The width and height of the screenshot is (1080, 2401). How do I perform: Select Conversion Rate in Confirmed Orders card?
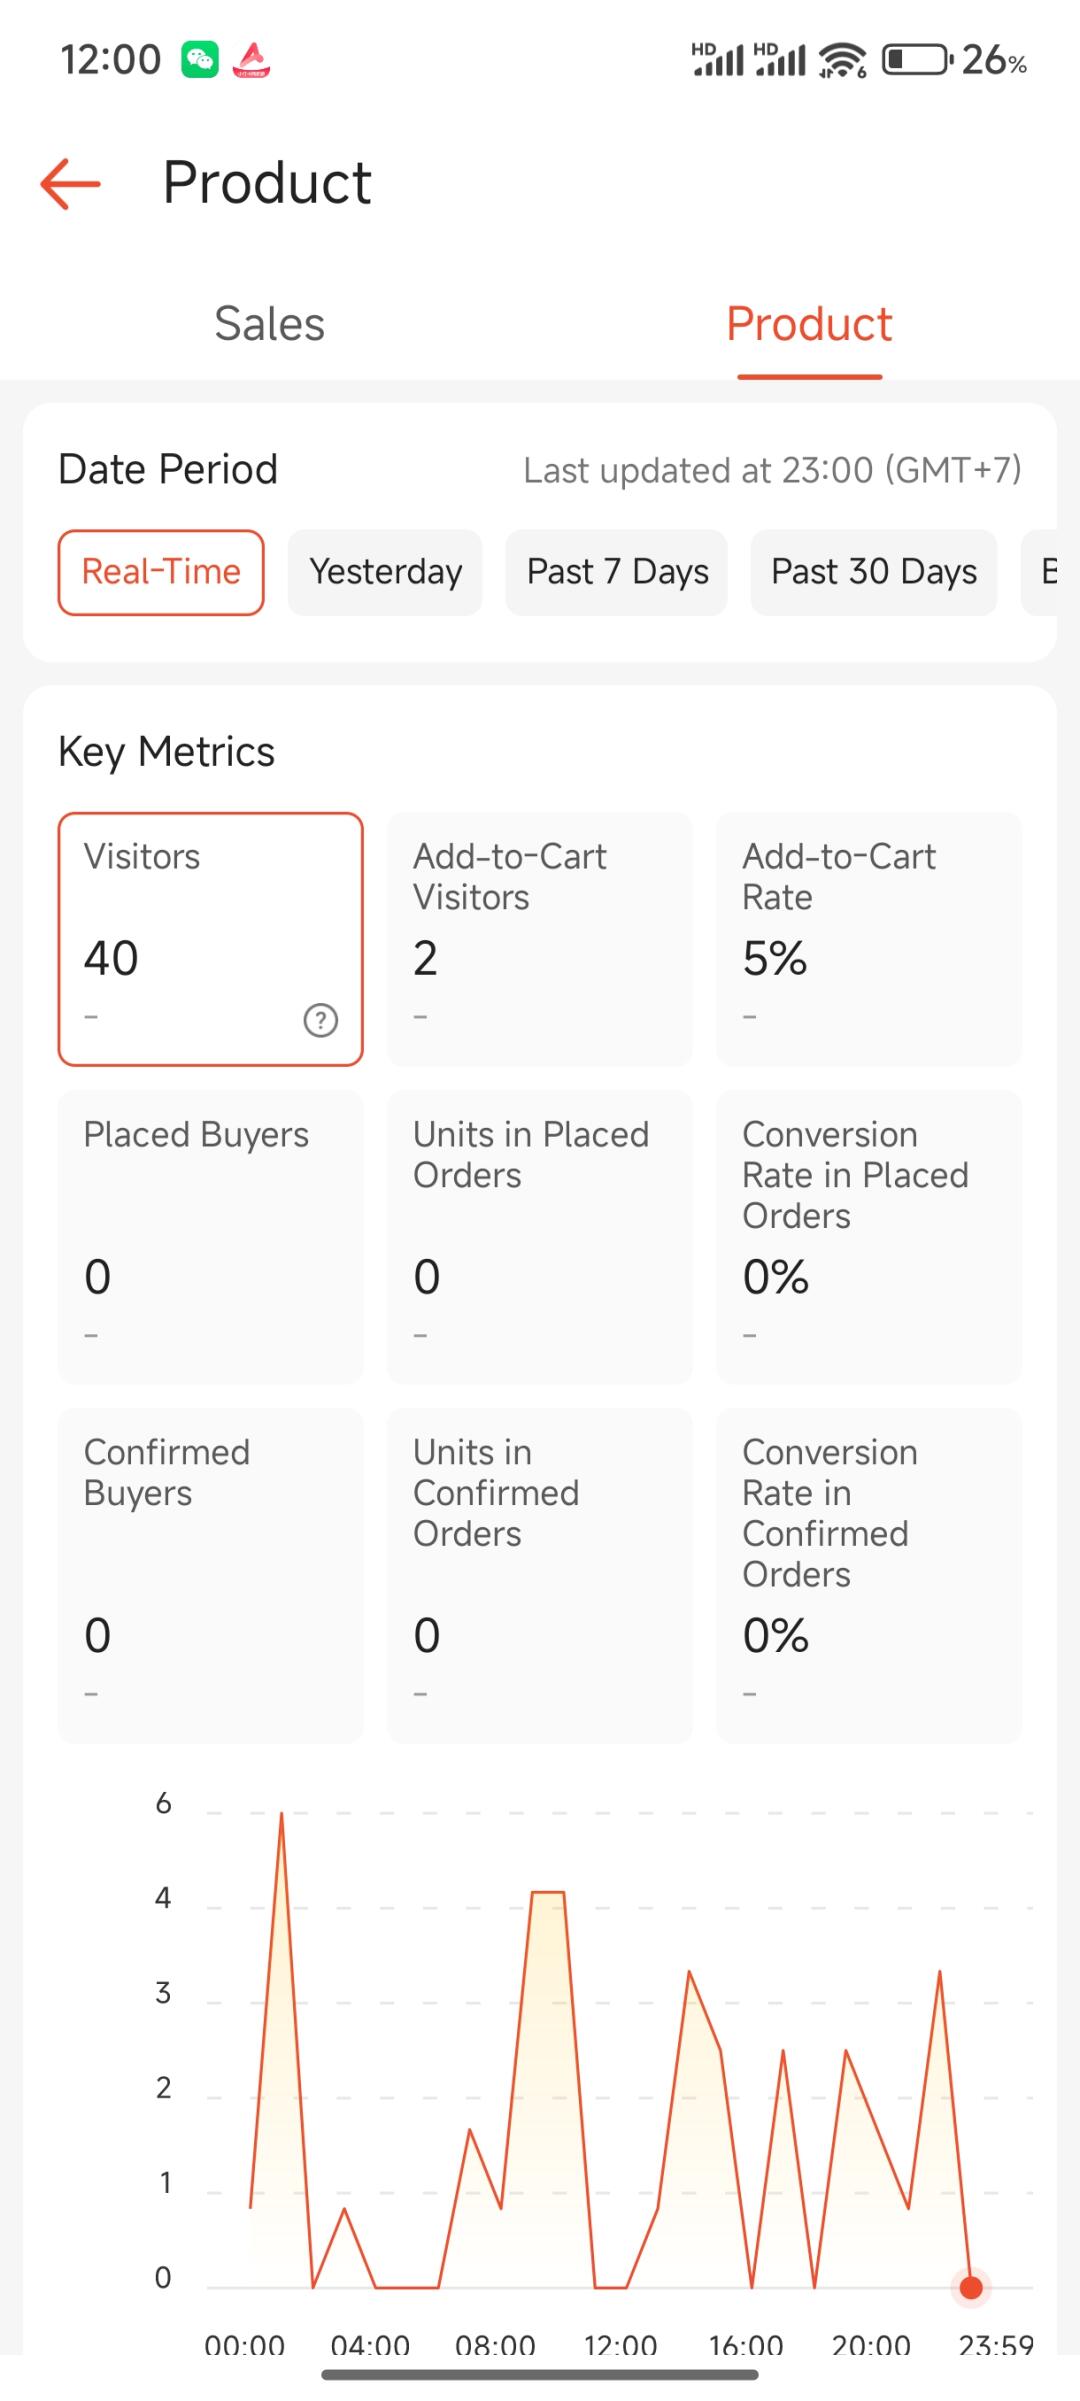[869, 1575]
